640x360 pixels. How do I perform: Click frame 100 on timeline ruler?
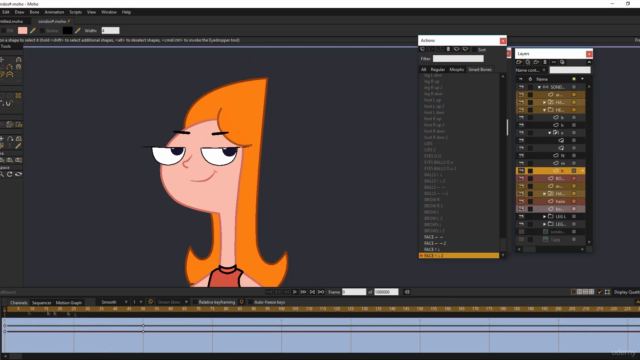[281, 309]
